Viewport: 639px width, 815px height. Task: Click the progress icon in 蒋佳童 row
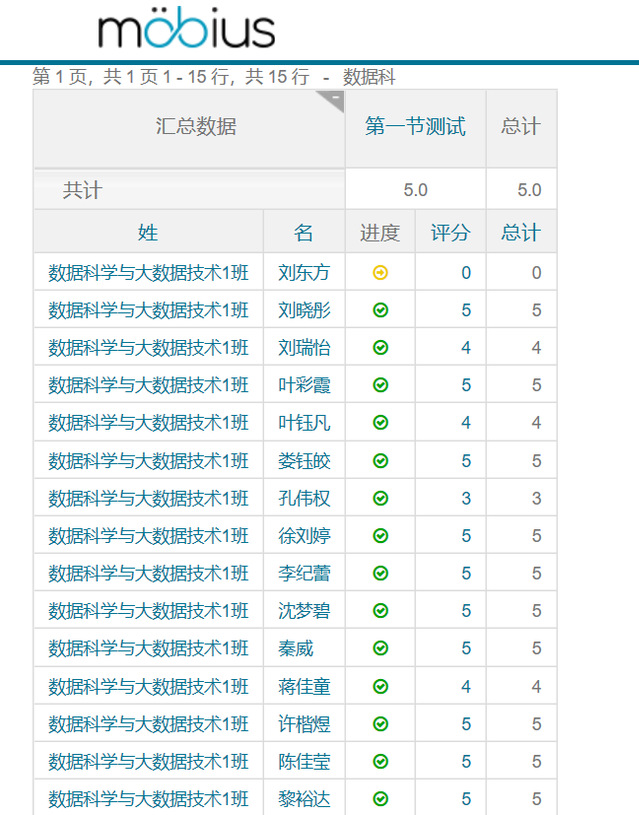[380, 687]
